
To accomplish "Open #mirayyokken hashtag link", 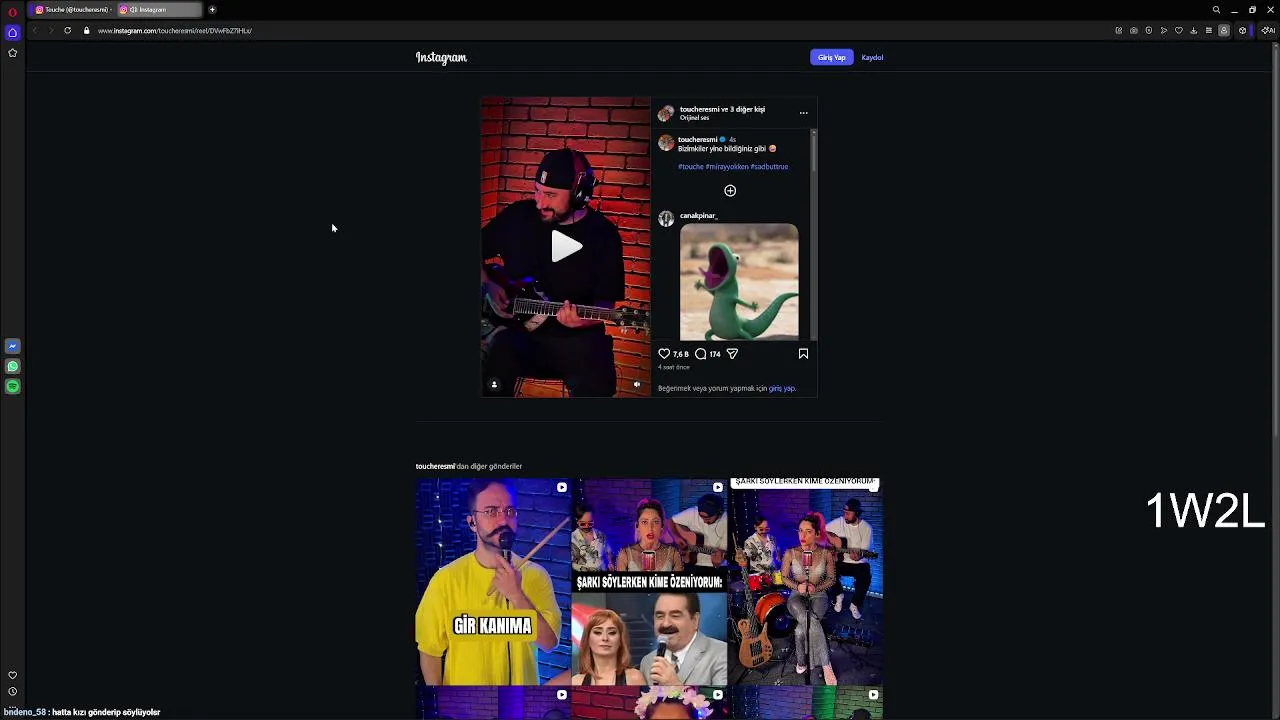I will tap(727, 167).
